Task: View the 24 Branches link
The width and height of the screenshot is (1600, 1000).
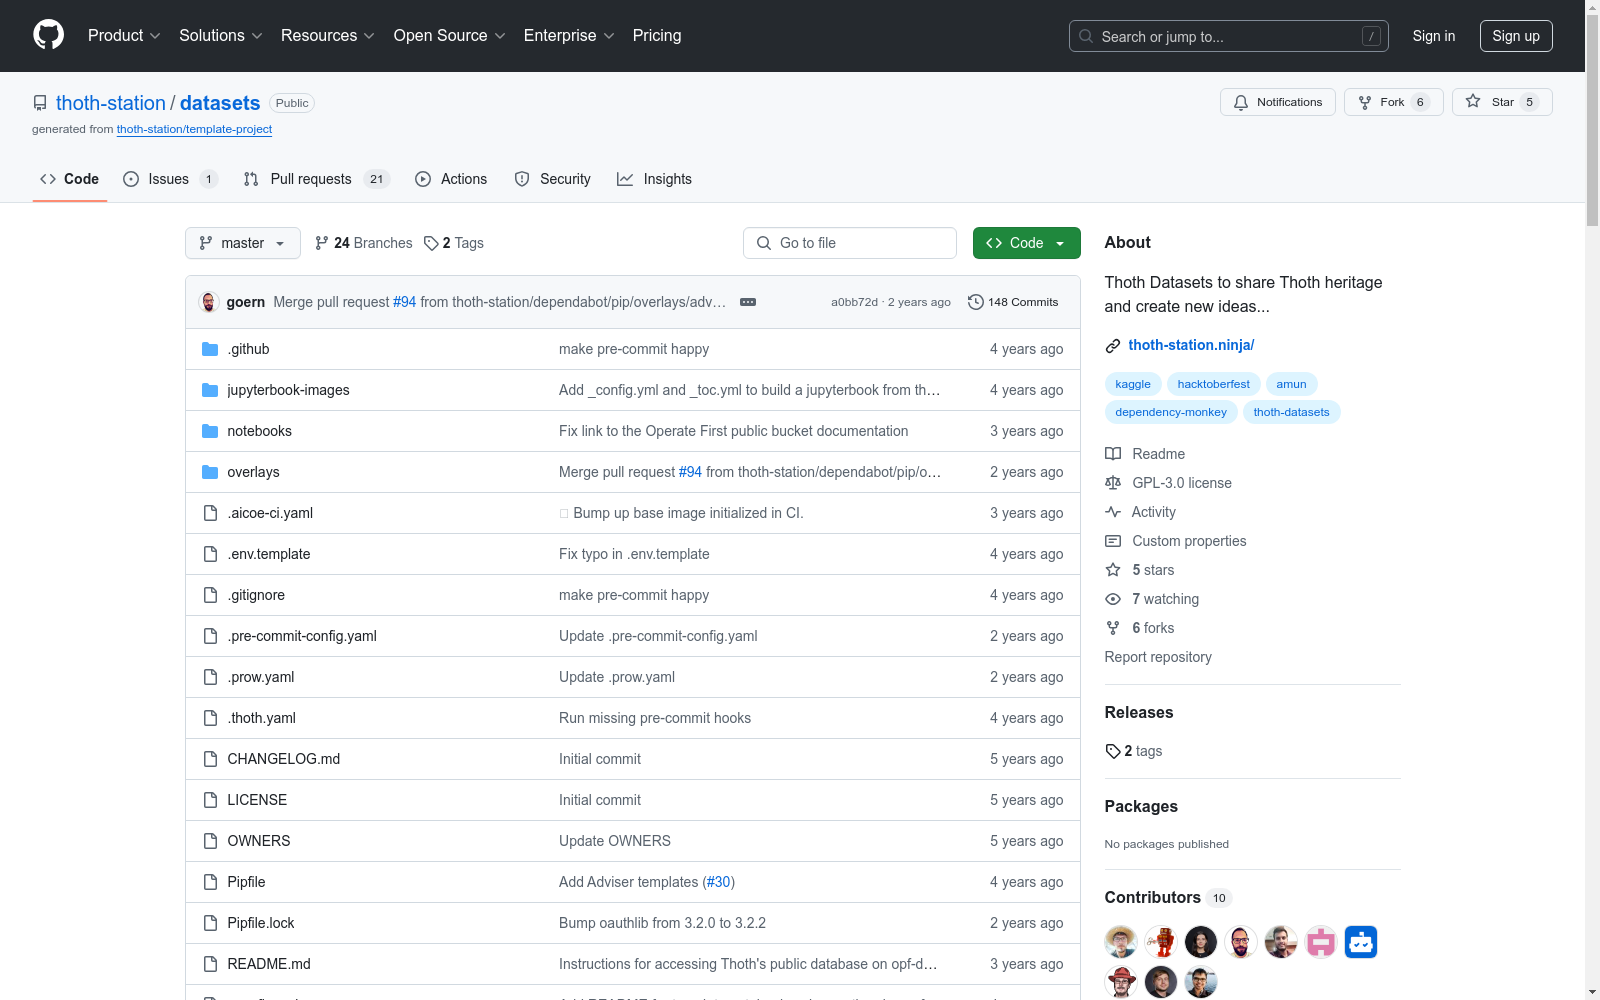Action: (x=363, y=243)
